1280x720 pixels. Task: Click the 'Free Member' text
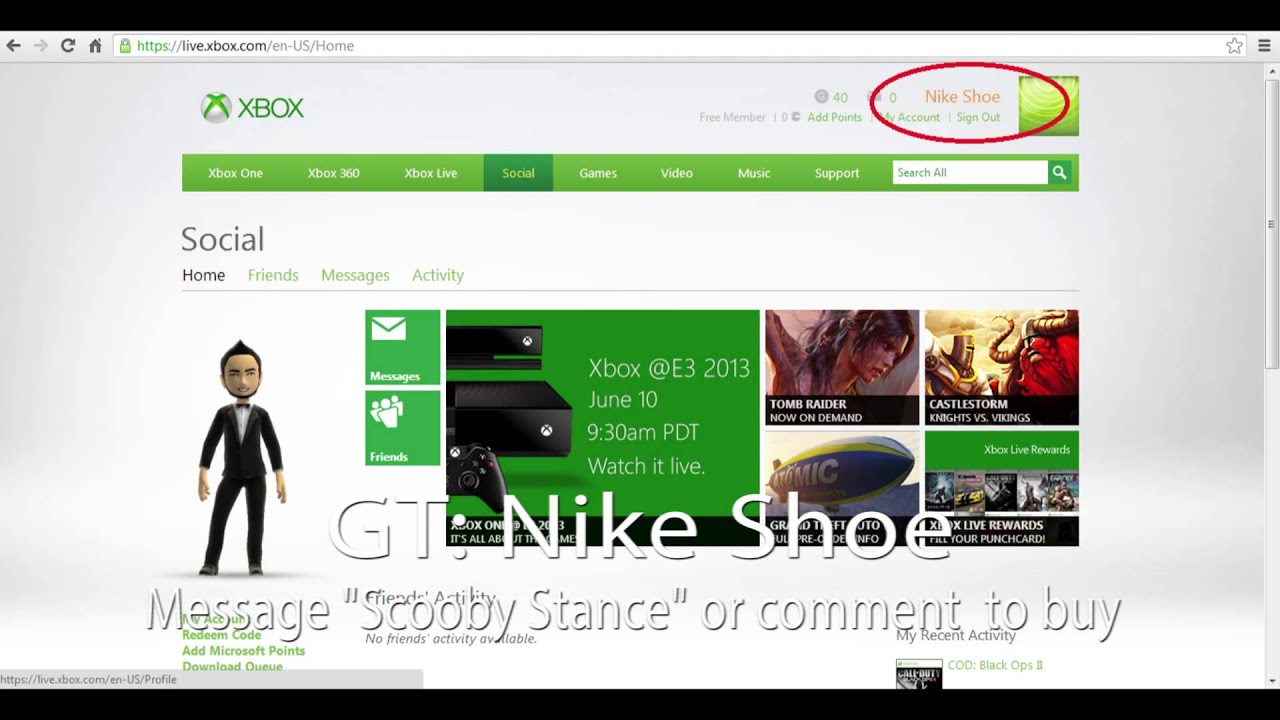click(732, 117)
